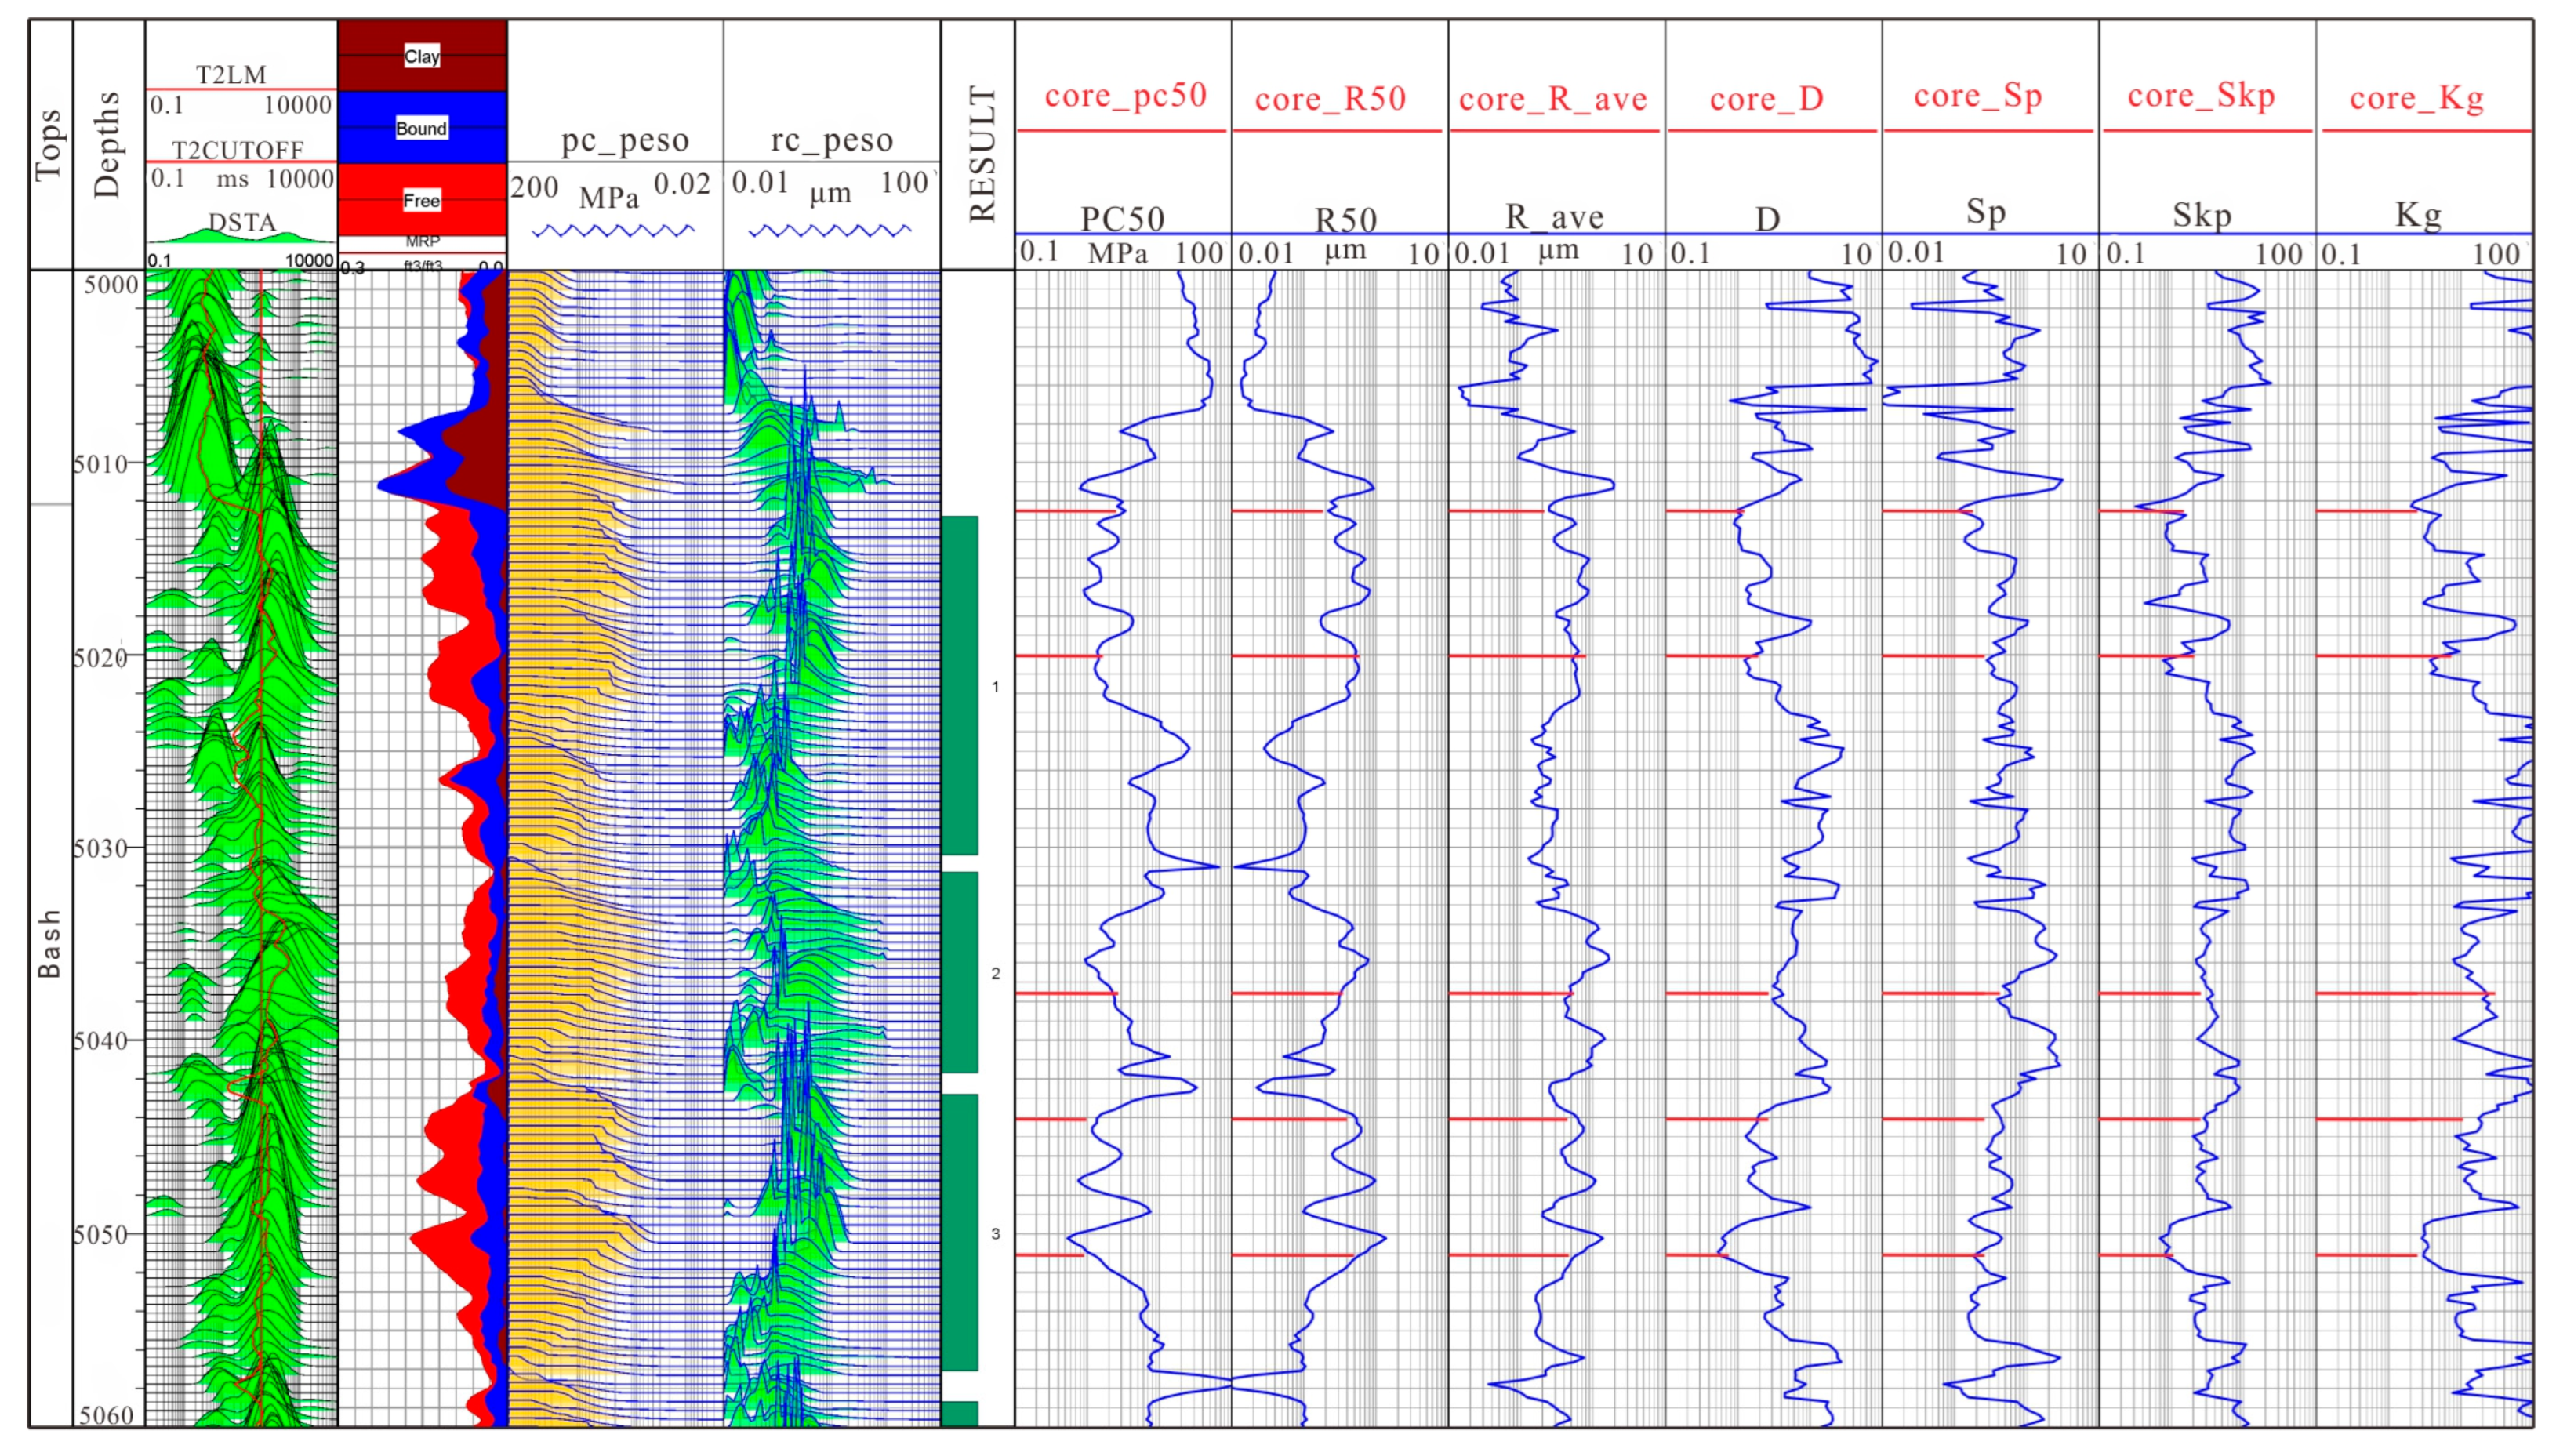Click green RESULT interval 1 bar
This screenshot has height=1456, width=2556.
click(960, 685)
